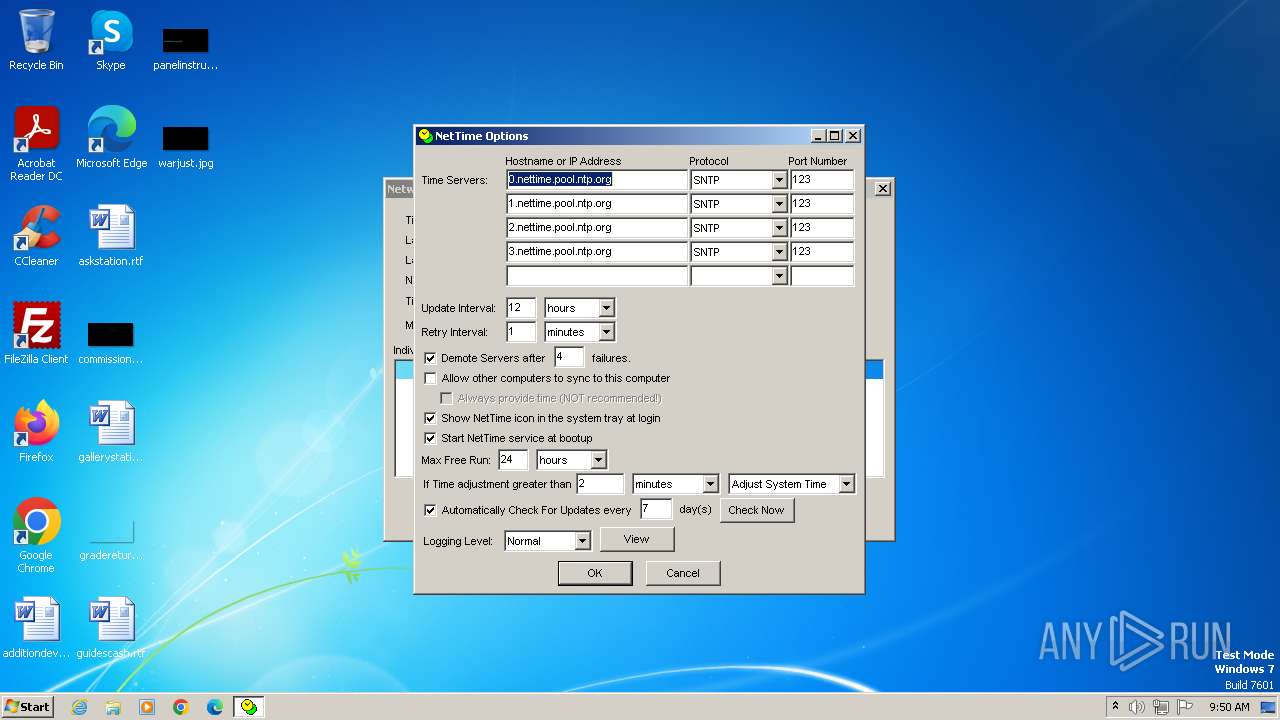Open protocol dropdown in empty server row
Viewport: 1280px width, 720px height.
point(779,276)
